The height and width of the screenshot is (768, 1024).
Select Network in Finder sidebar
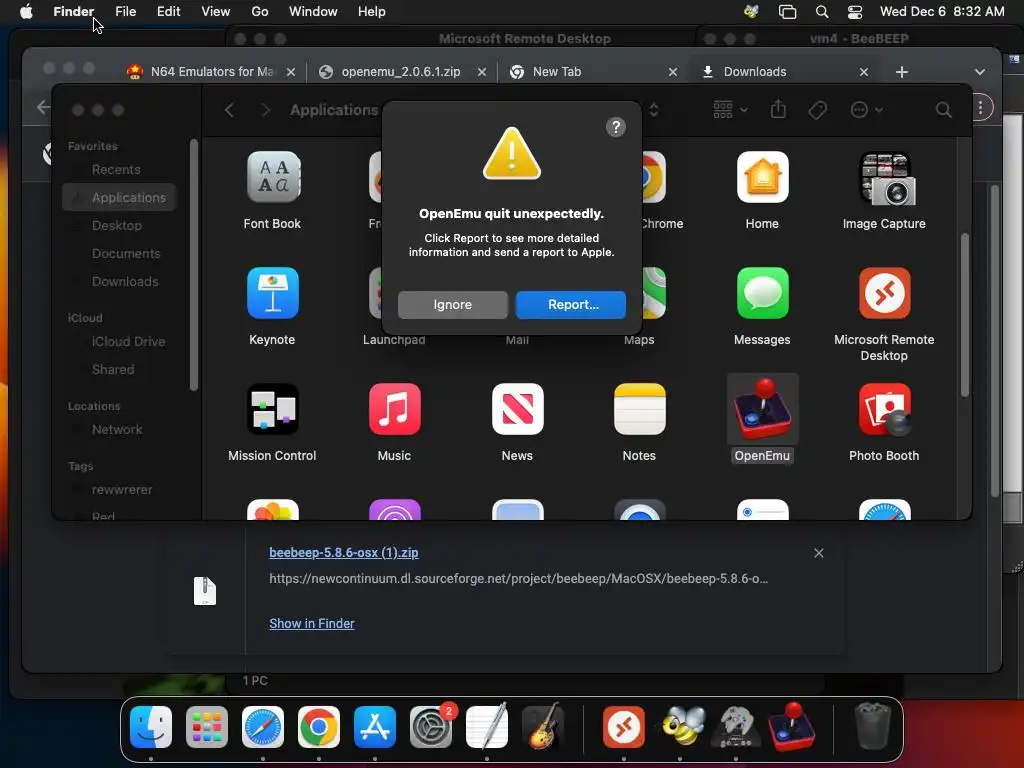pos(117,430)
